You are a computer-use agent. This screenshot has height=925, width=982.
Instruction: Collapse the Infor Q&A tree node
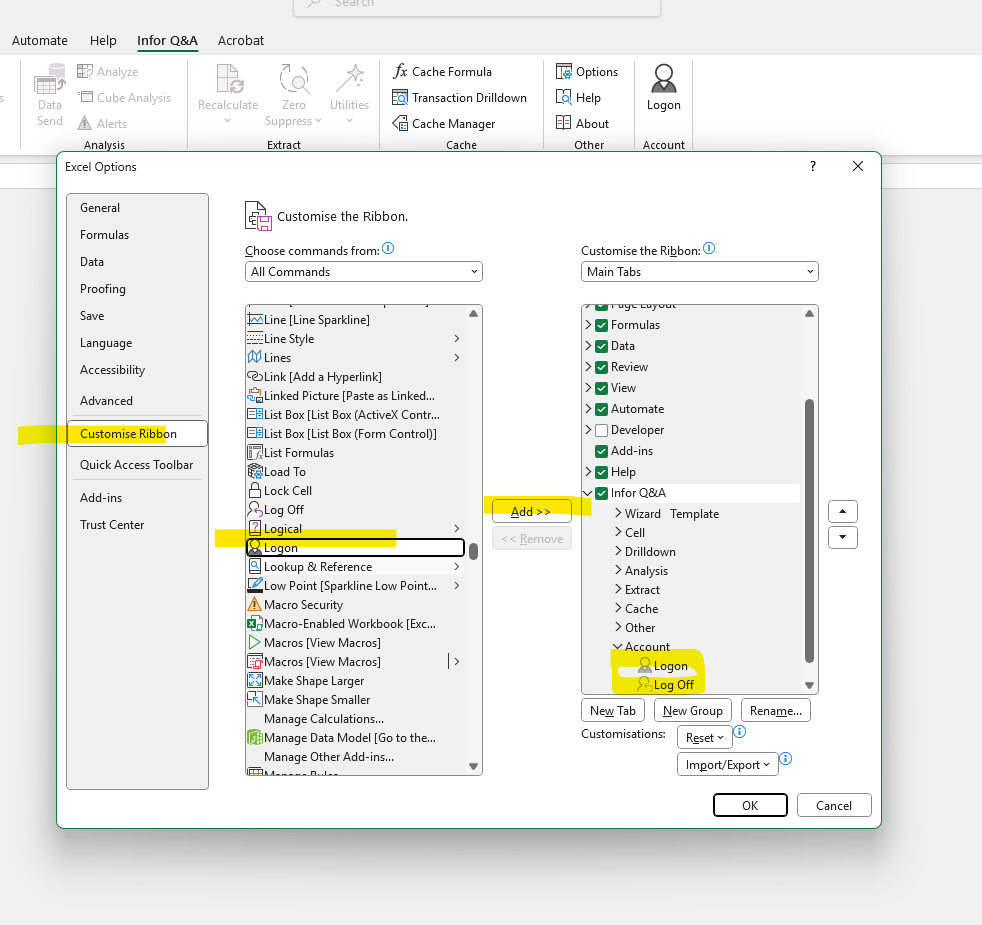coord(587,493)
